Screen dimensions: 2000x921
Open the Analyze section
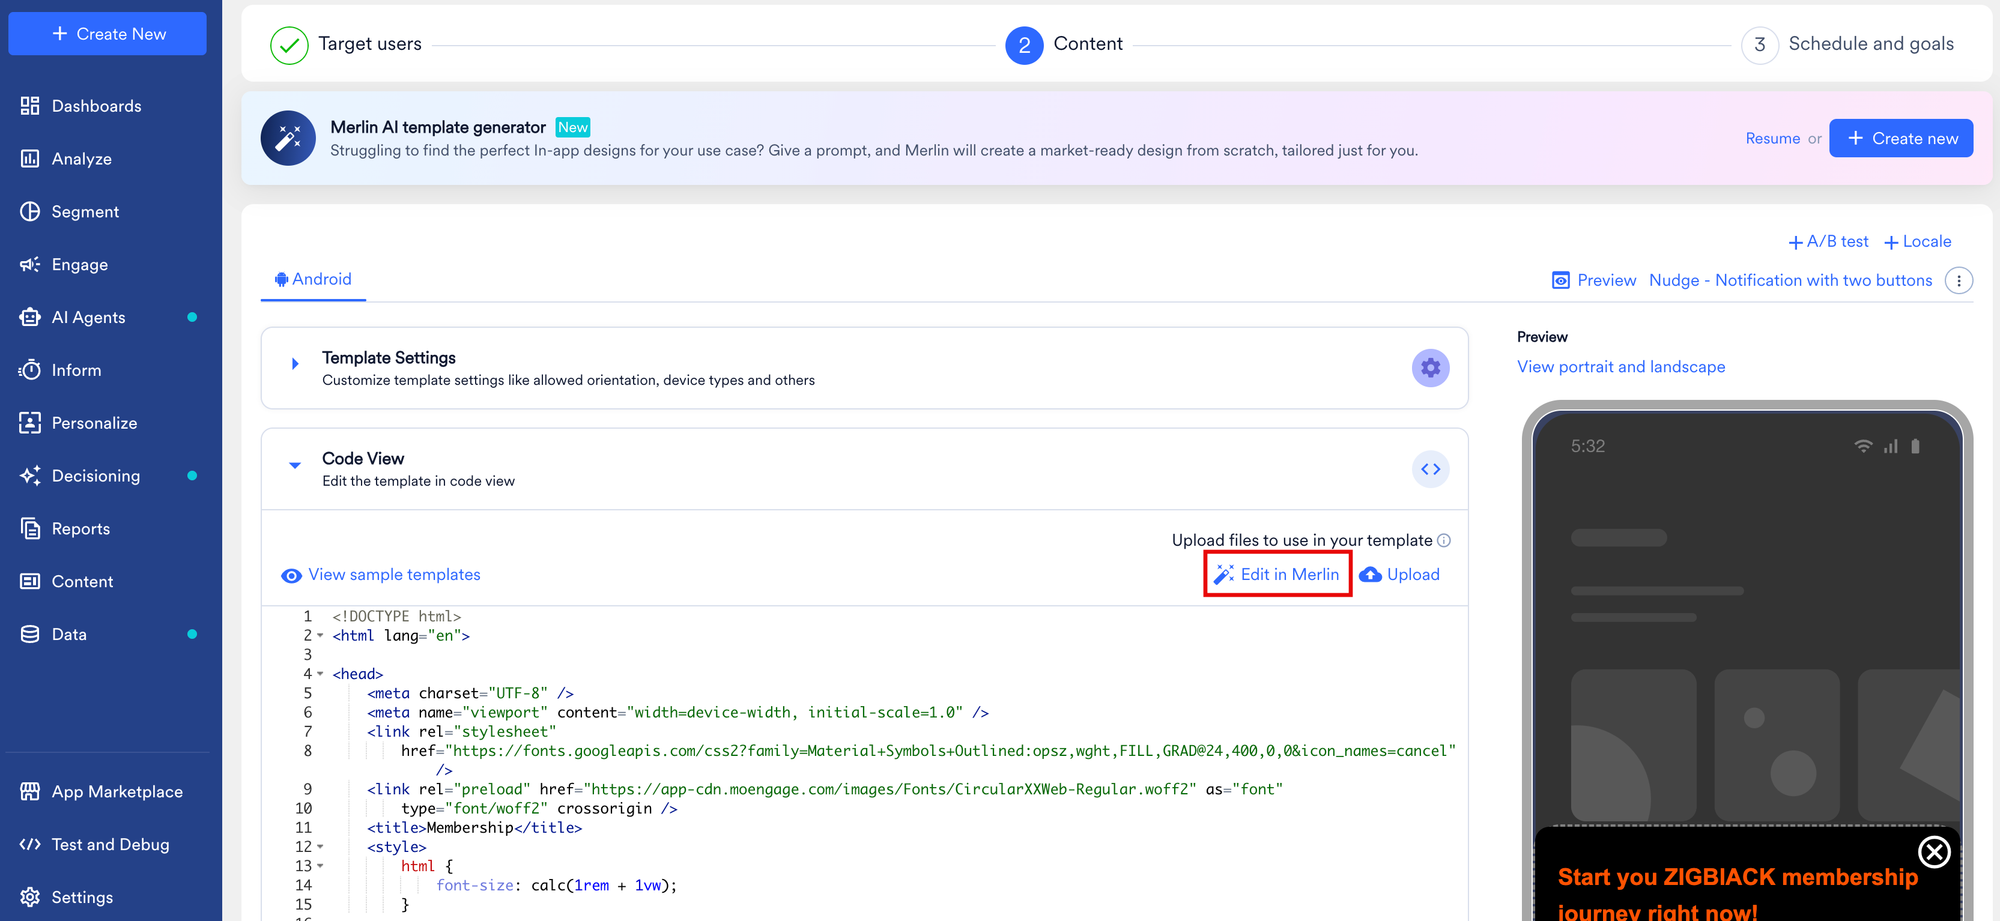[x=81, y=159]
